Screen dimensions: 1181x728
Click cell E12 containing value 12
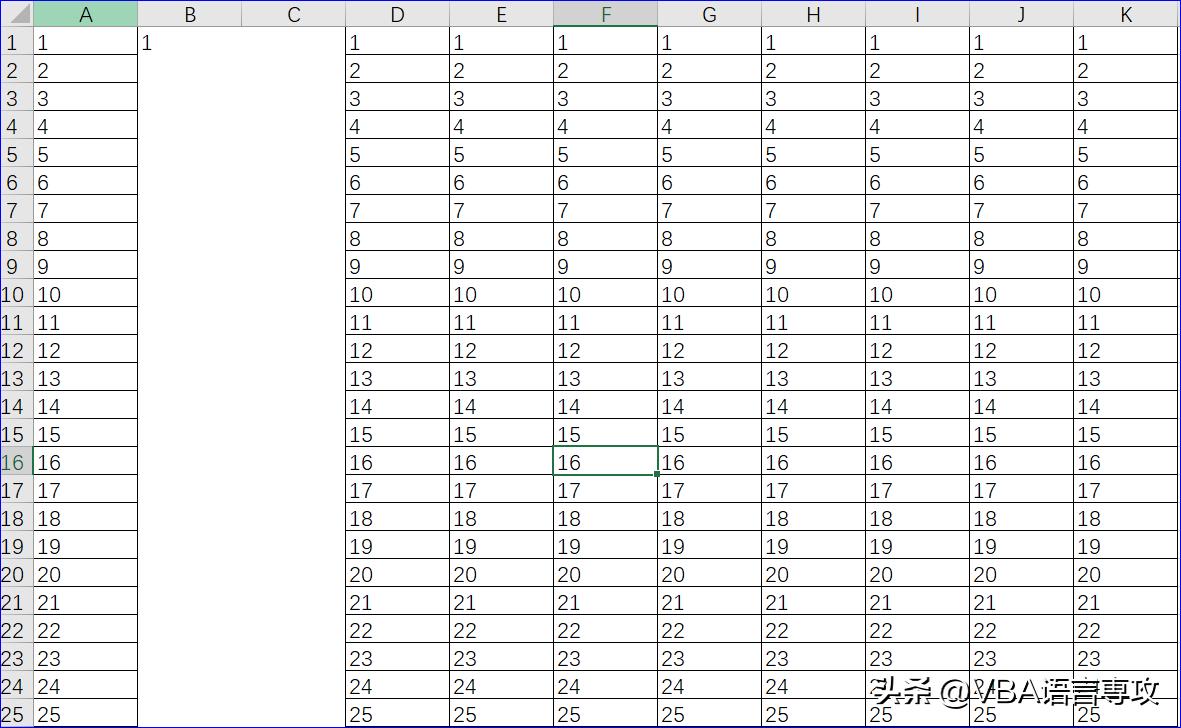[501, 350]
